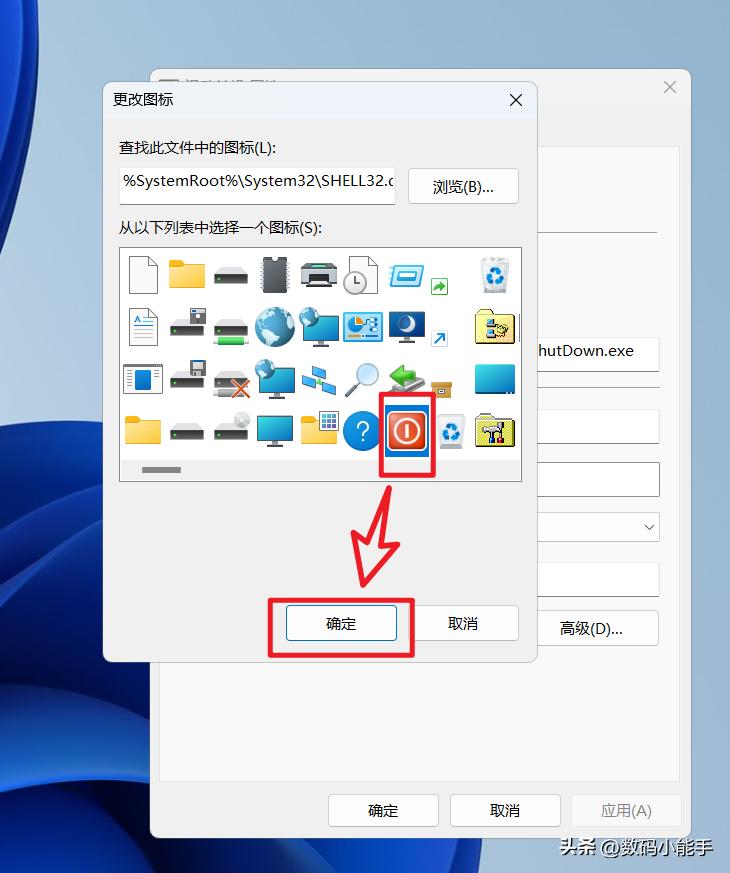
Task: Click the icon file path field
Action: [x=257, y=185]
